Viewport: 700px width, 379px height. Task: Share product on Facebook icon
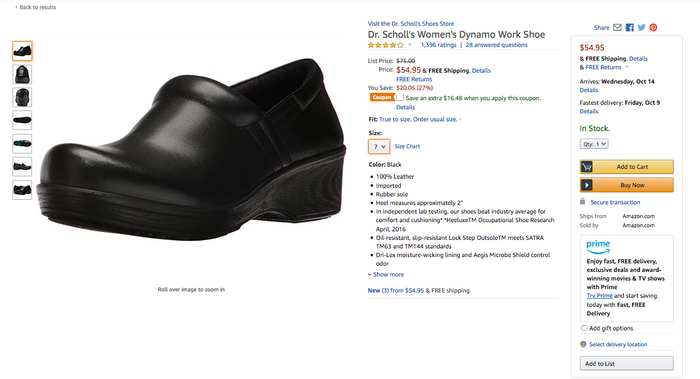click(629, 28)
